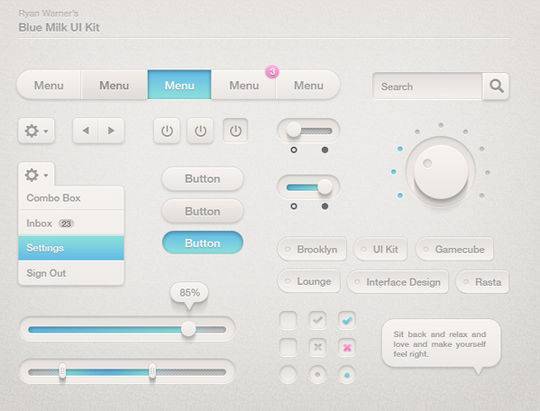Click the left arrow navigation icon
Screen dimensions: 540x411
coord(86,131)
